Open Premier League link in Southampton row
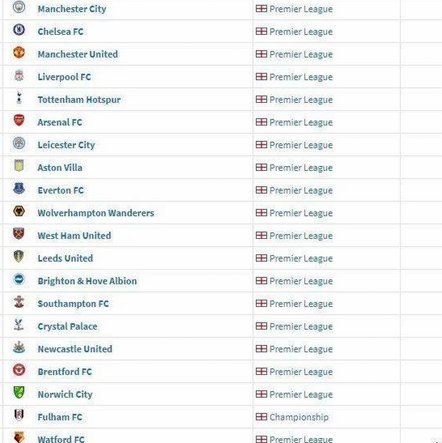The width and height of the screenshot is (442, 443). tap(301, 304)
